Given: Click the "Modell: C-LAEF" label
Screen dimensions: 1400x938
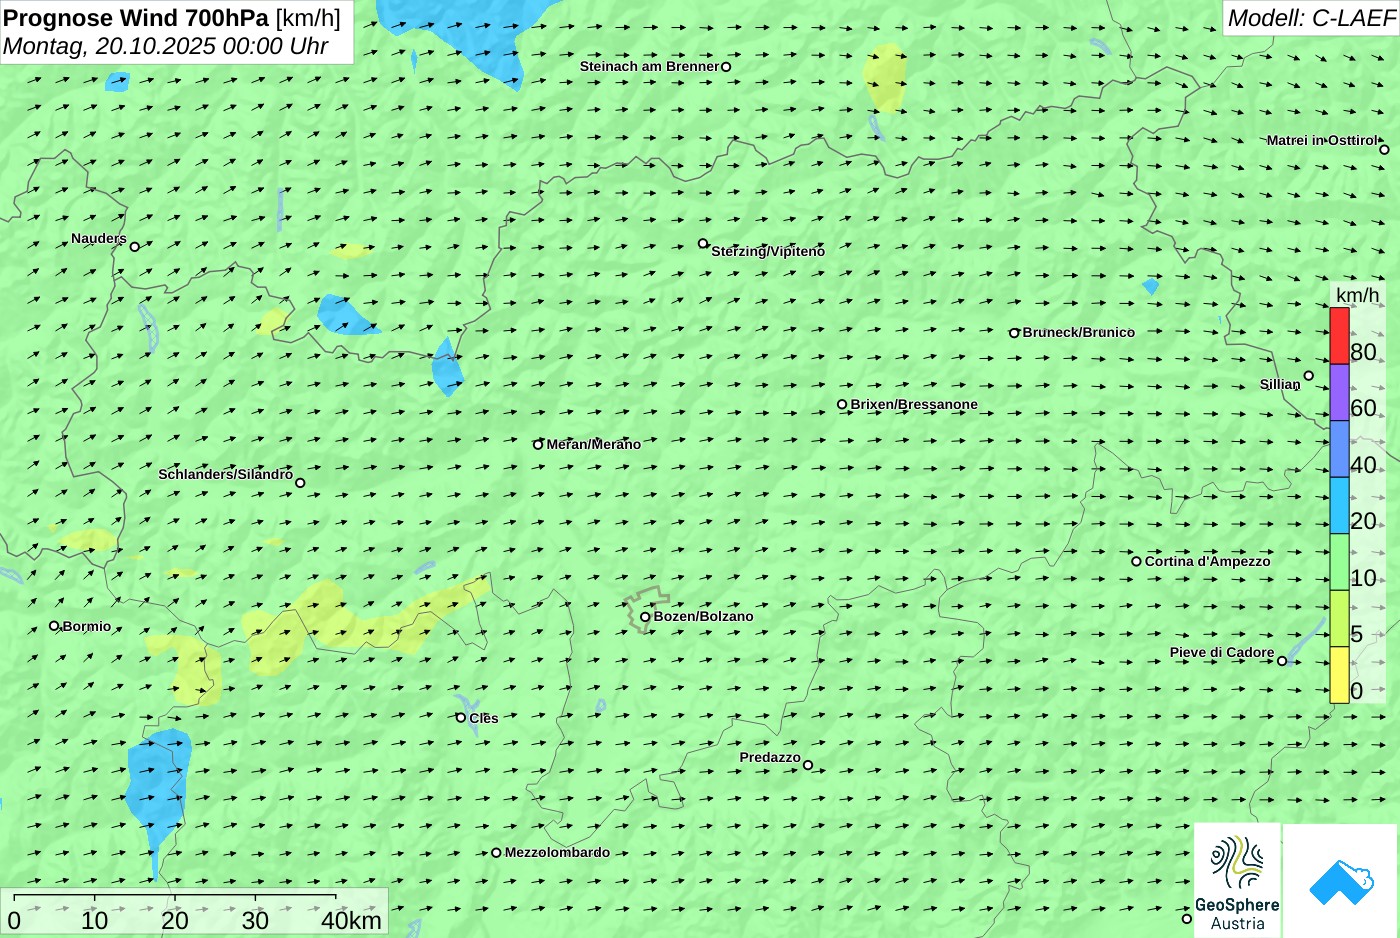Looking at the screenshot, I should tap(1311, 18).
